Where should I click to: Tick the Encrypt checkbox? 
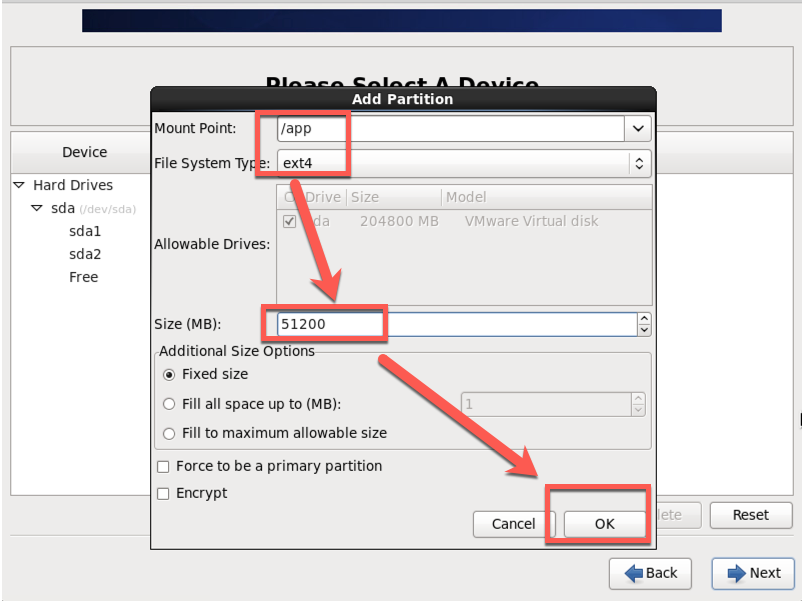pyautogui.click(x=163, y=493)
